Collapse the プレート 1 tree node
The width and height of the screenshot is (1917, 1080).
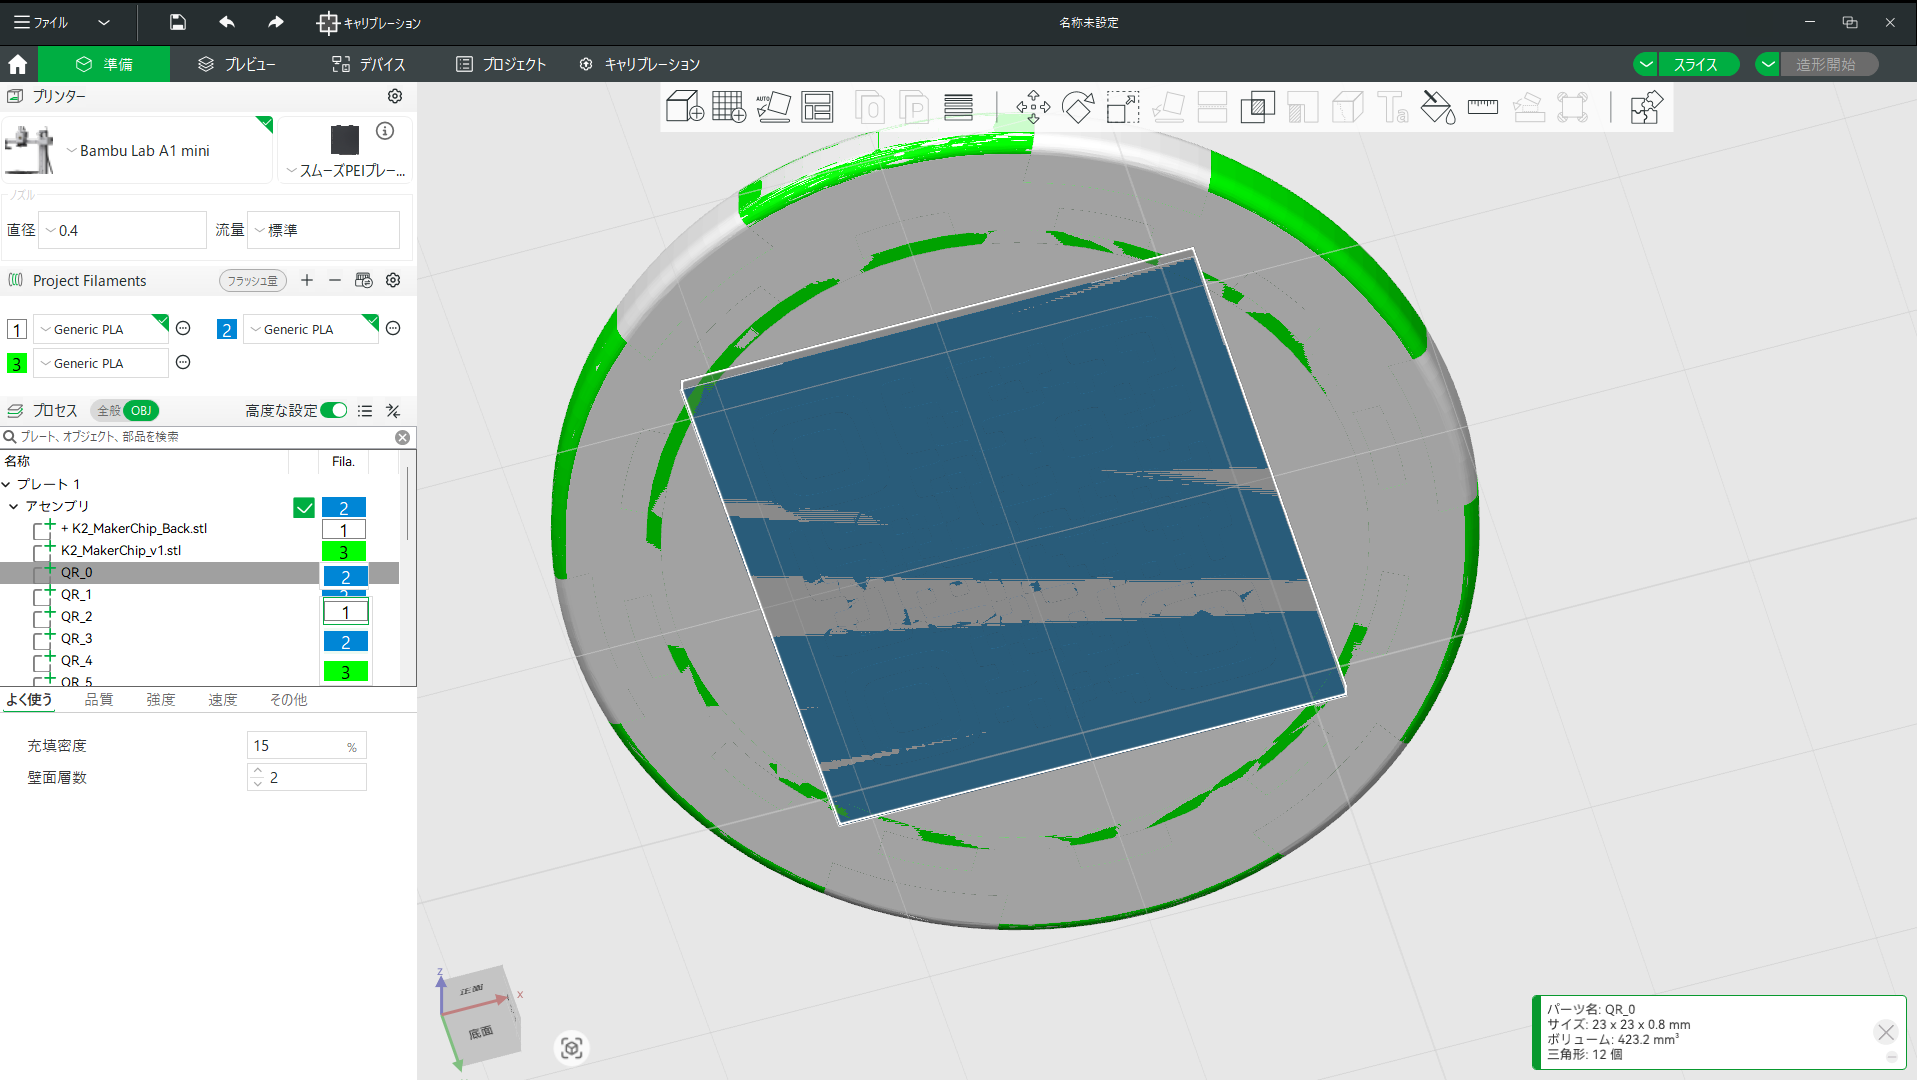(x=6, y=484)
